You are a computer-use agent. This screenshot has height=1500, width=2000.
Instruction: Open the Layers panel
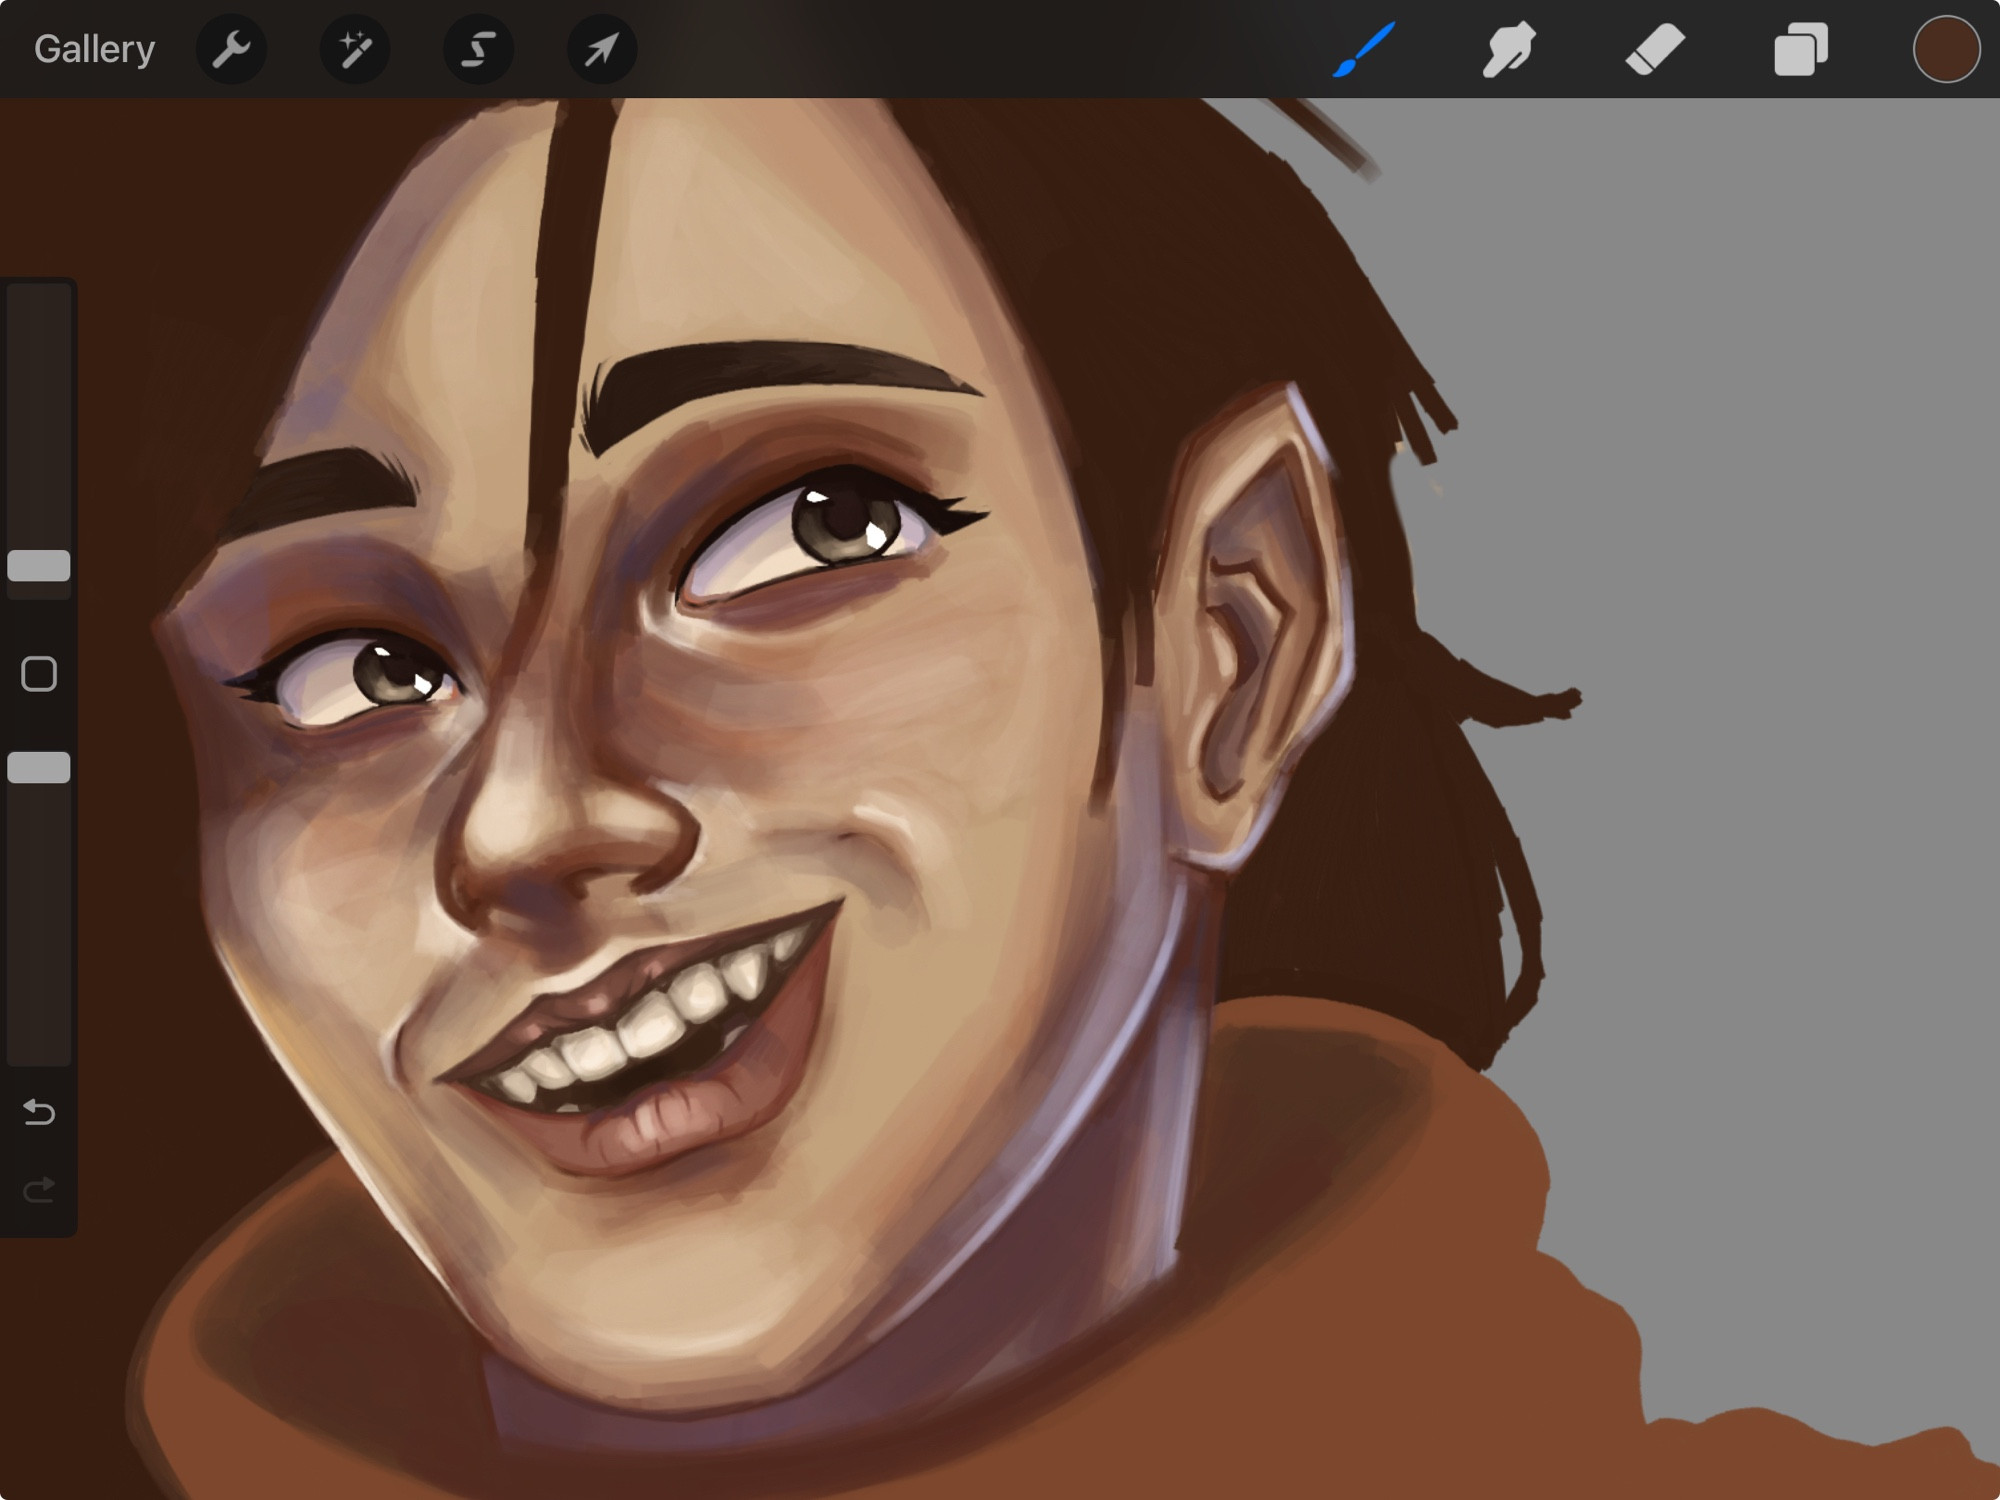point(1801,49)
